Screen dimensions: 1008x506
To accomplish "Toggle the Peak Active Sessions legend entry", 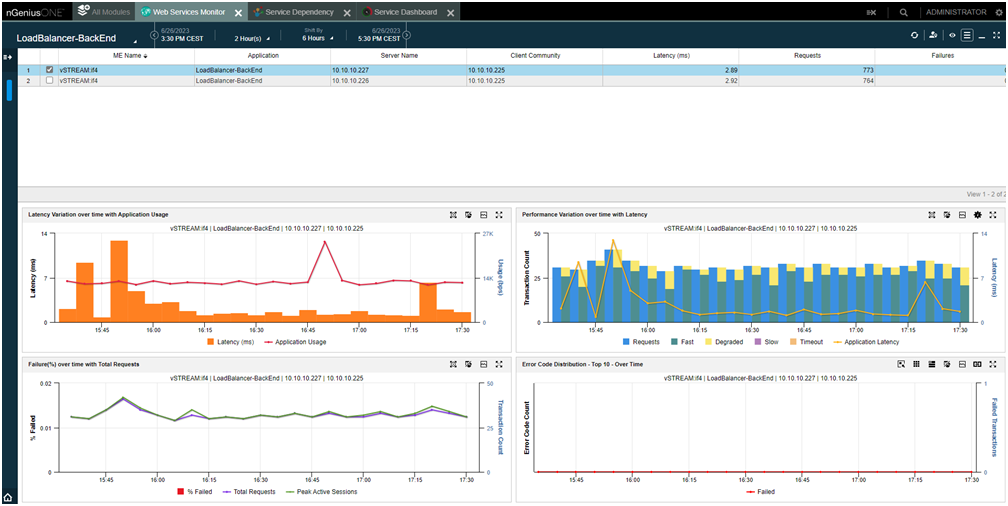I will (321, 492).
